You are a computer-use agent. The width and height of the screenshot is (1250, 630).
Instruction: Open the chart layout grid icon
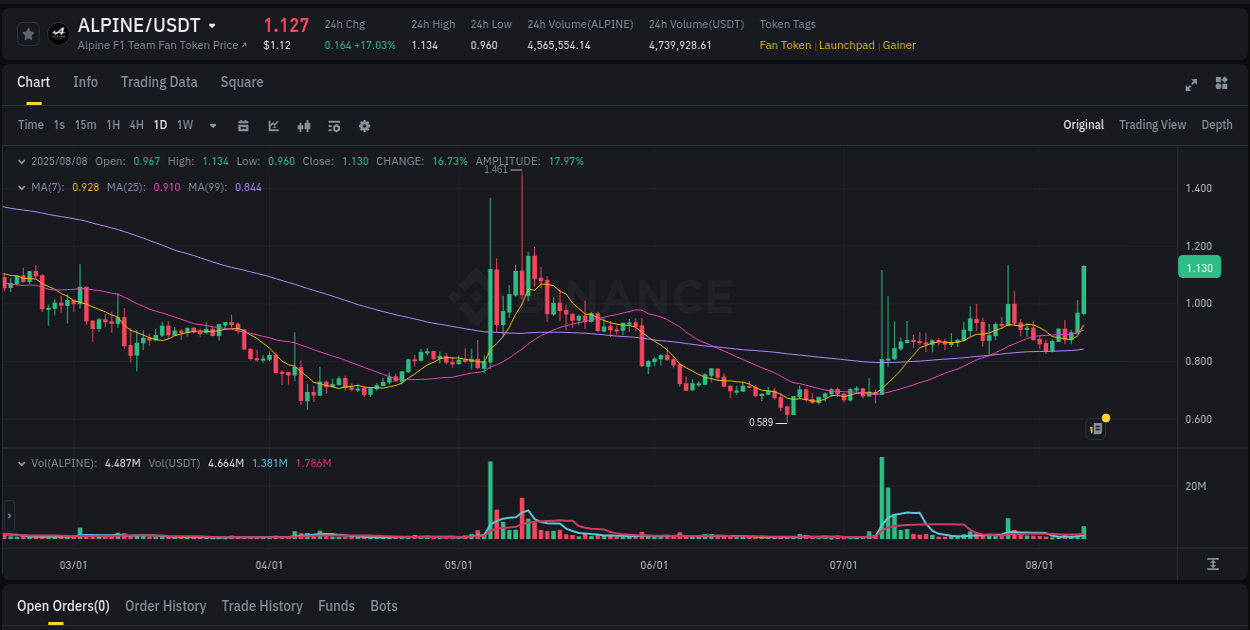click(1222, 83)
